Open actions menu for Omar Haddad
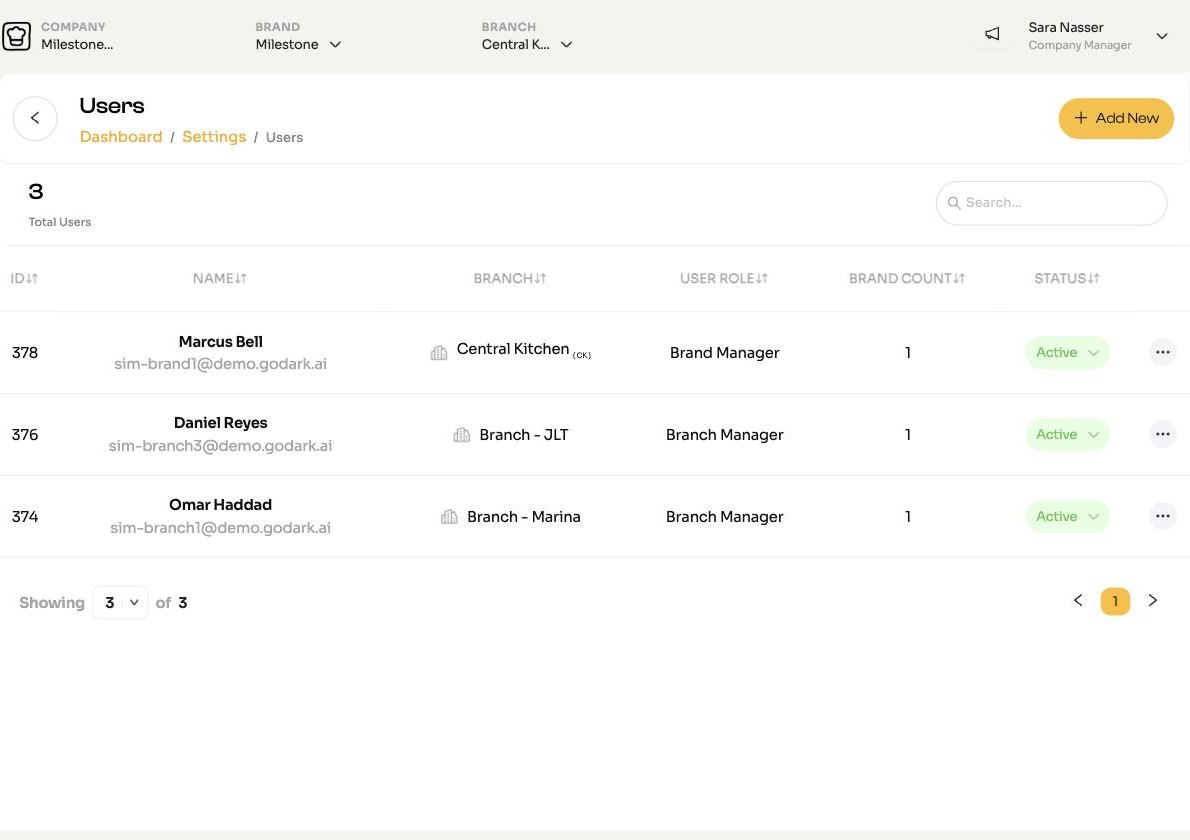Screen dimensions: 1190x840 coord(1162,516)
